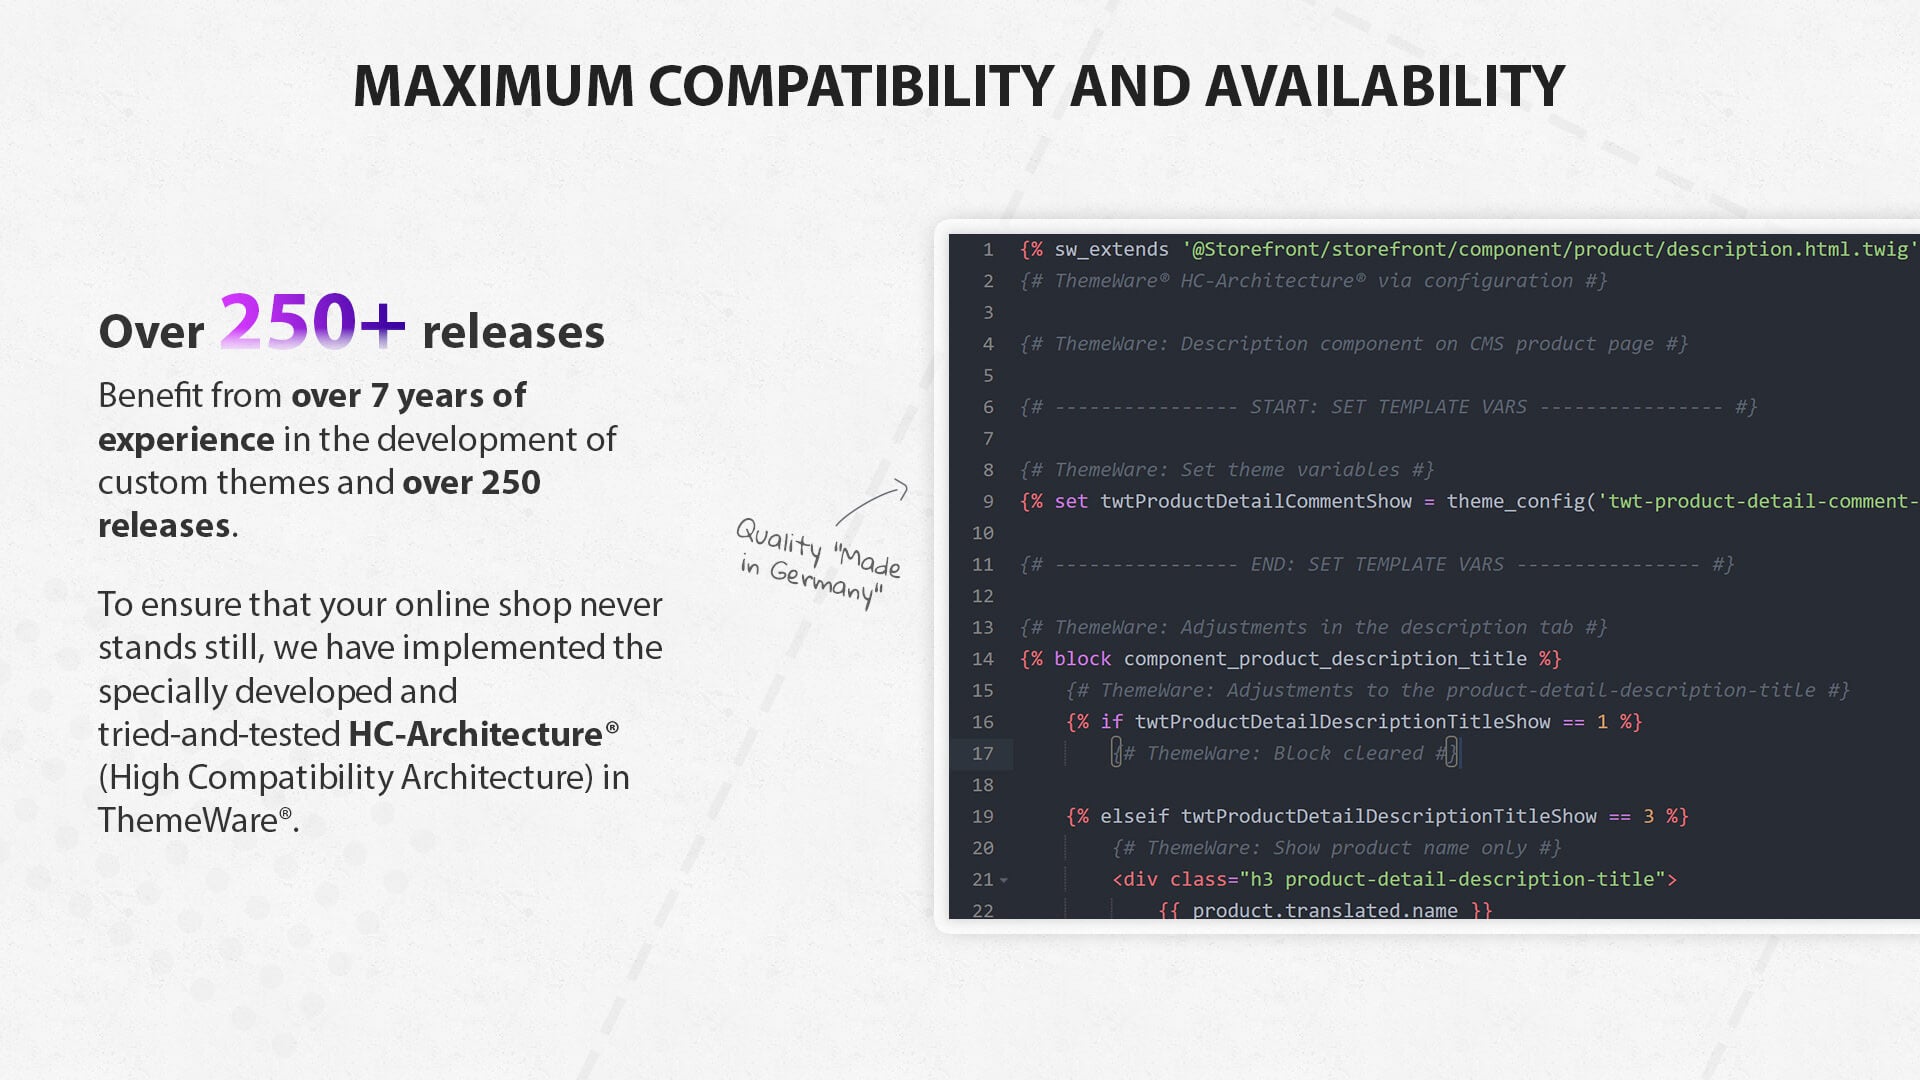Select line 18 empty separator line
The height and width of the screenshot is (1080, 1920).
click(x=1187, y=785)
